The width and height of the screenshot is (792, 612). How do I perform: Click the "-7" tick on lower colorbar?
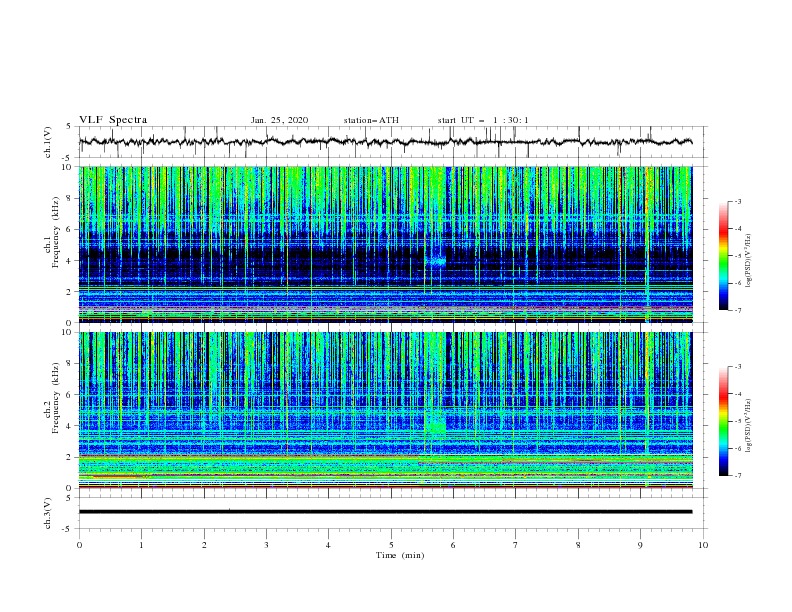click(738, 476)
